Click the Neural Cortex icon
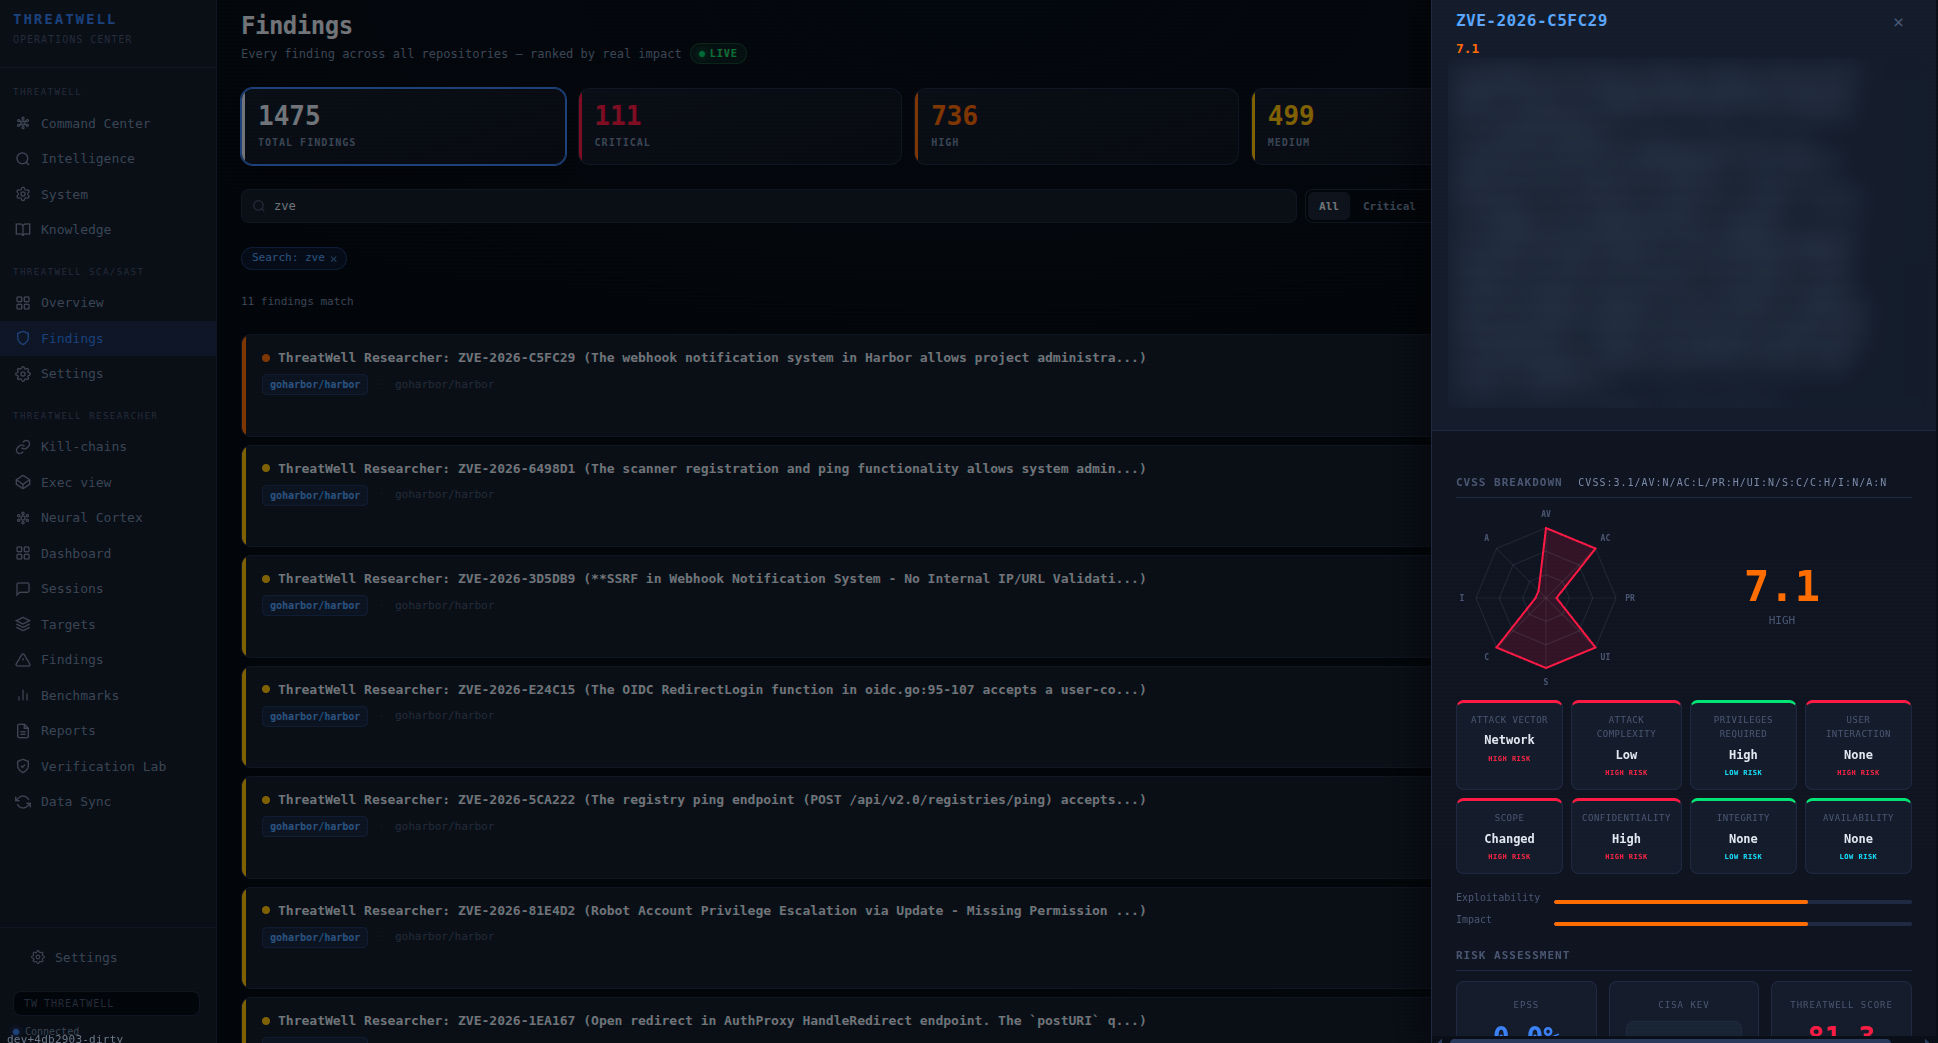Screen dimensions: 1938x1043 pos(23,517)
